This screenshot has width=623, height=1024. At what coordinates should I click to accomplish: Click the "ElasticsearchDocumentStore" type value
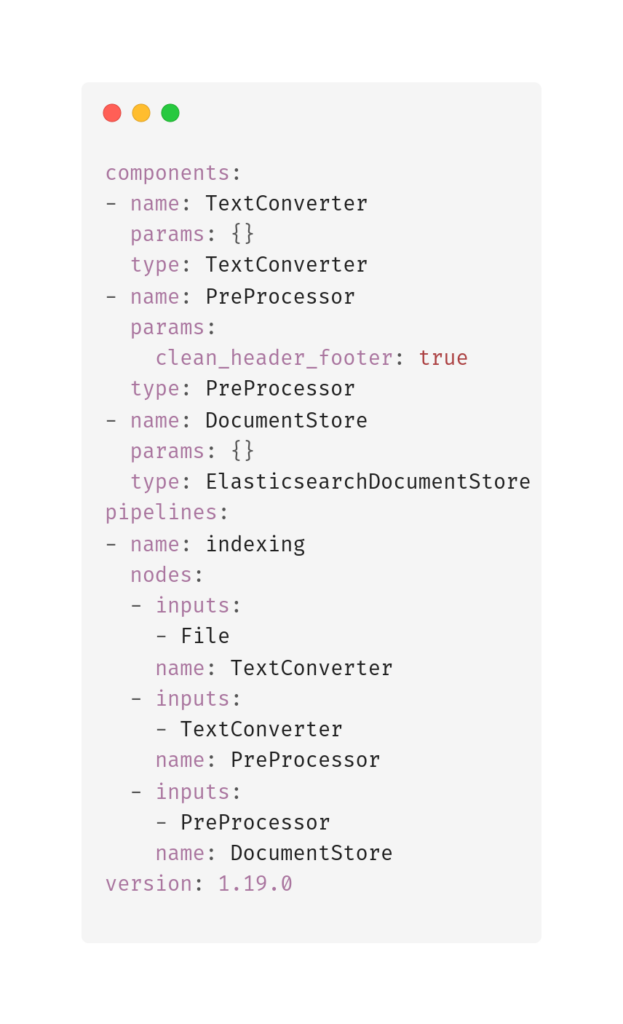pos(368,482)
